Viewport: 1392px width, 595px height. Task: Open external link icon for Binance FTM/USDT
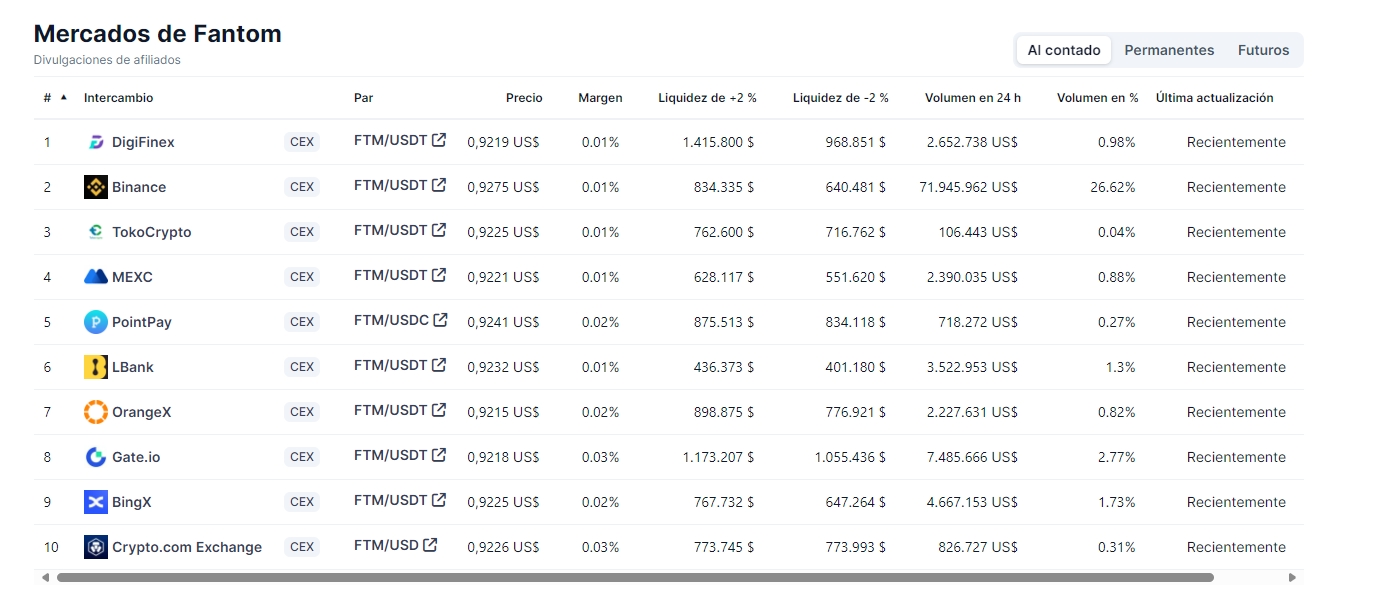[439, 185]
